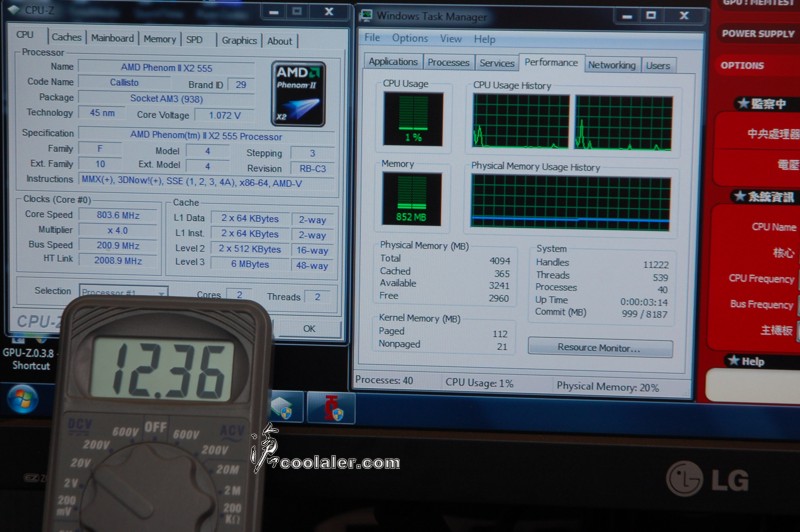
Task: Click the Bus Frequency label in red panel
Action: (x=762, y=304)
